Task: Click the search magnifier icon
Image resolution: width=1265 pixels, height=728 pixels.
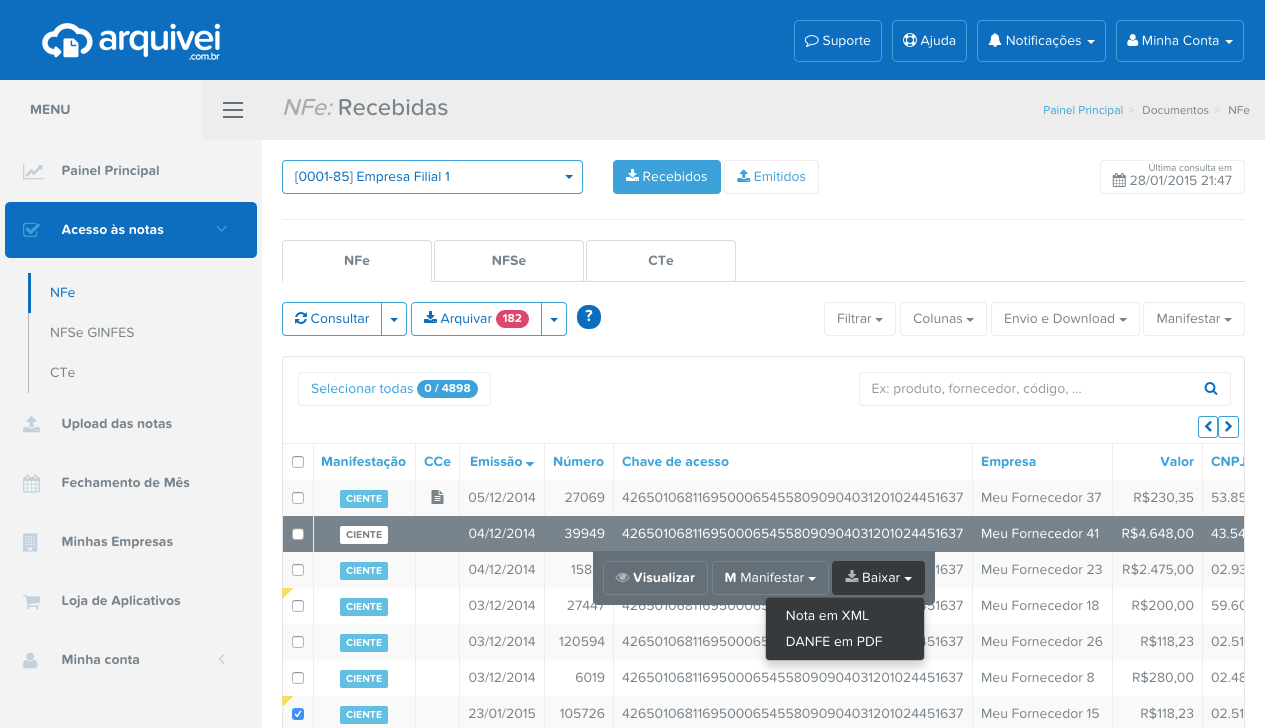Action: pyautogui.click(x=1210, y=388)
